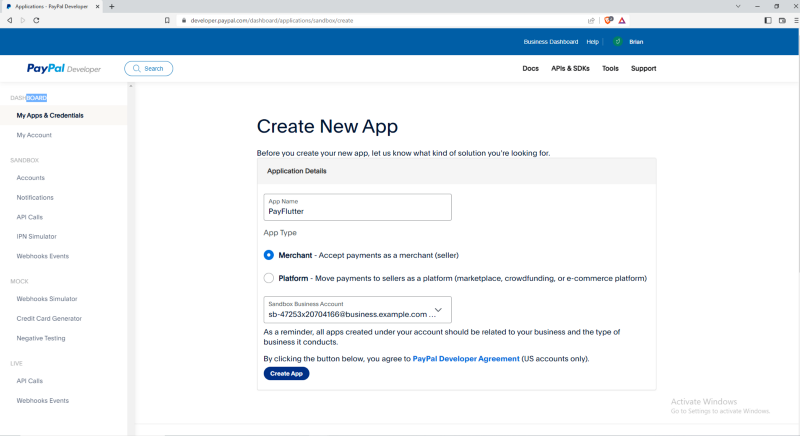Open a new tab with the plus icon
800x436 pixels.
[112, 7]
